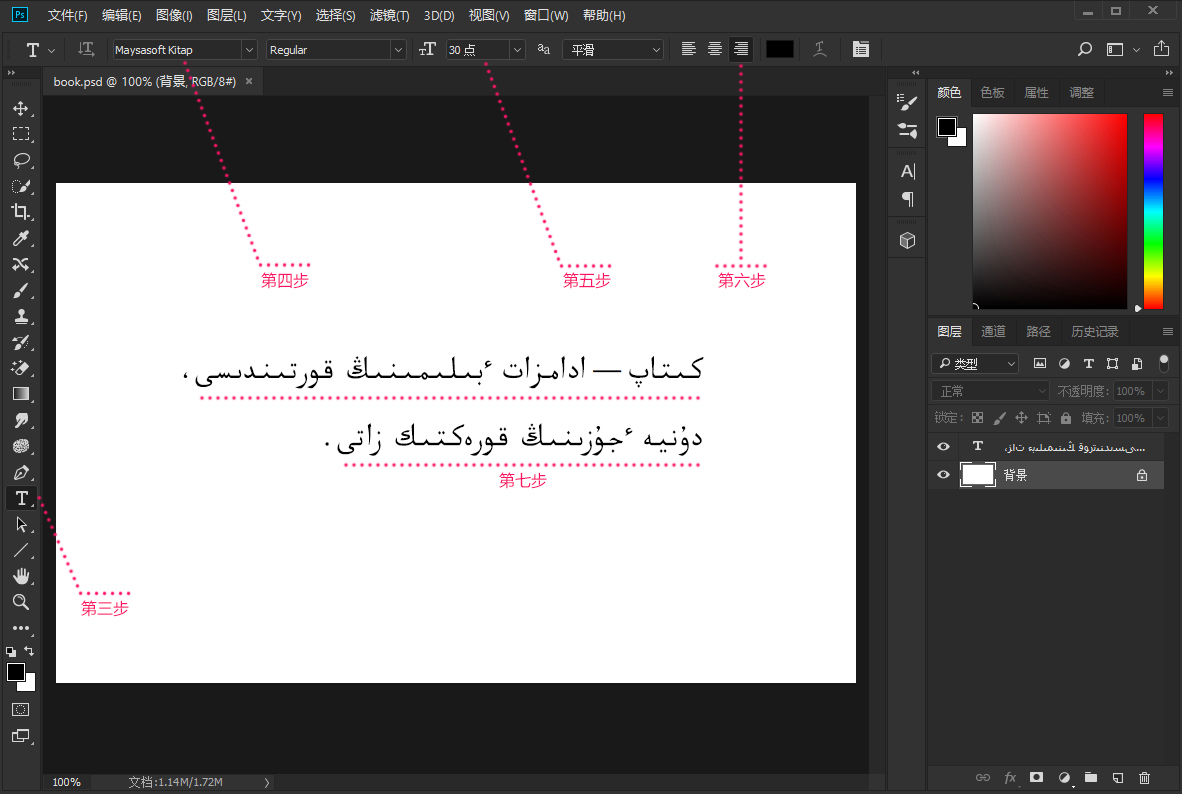Click the rainbow hue slider
The width and height of the screenshot is (1182, 794).
(1153, 210)
